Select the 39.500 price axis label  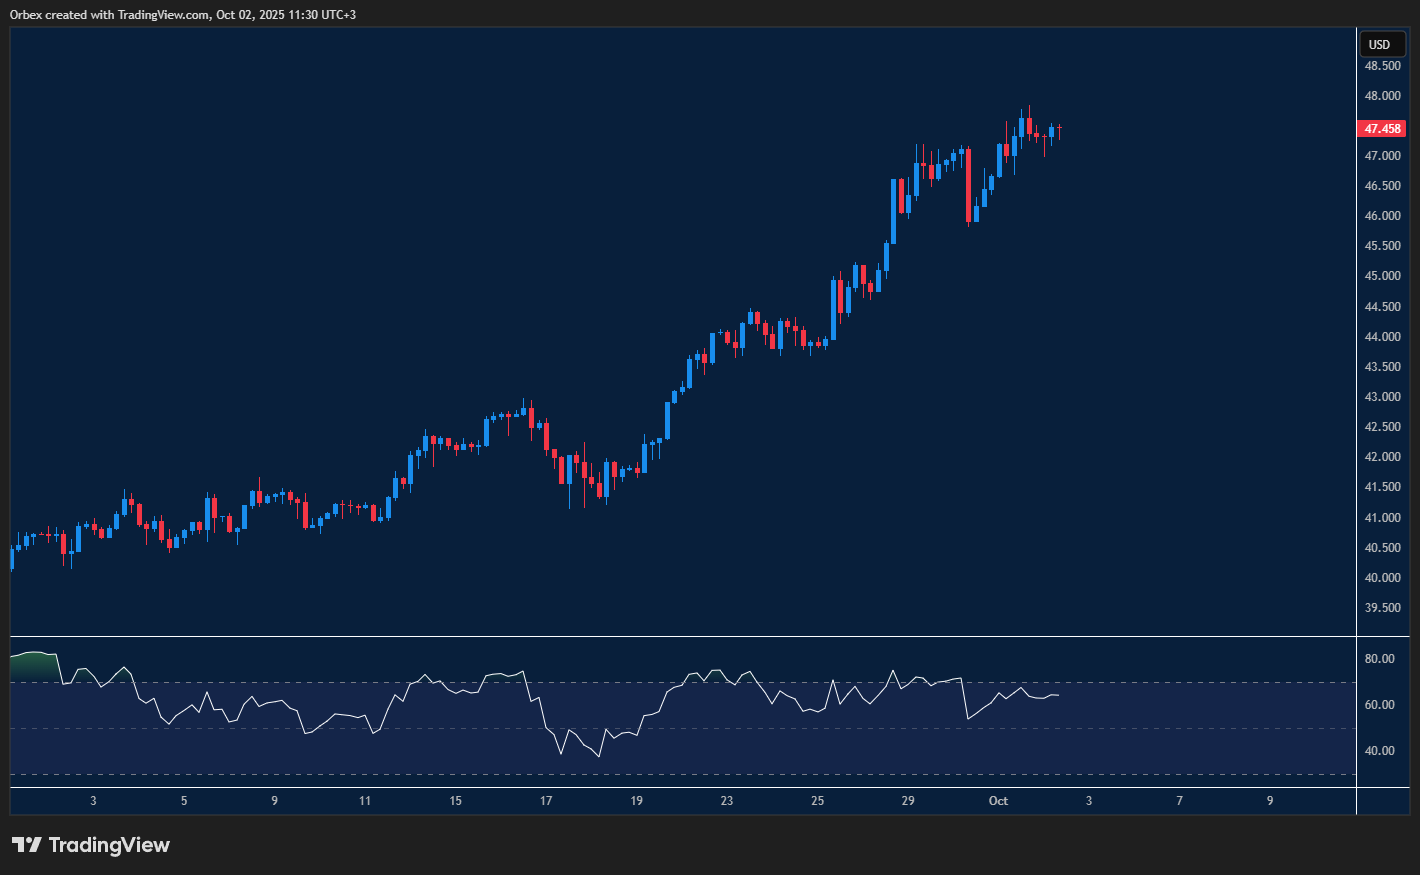pyautogui.click(x=1382, y=608)
